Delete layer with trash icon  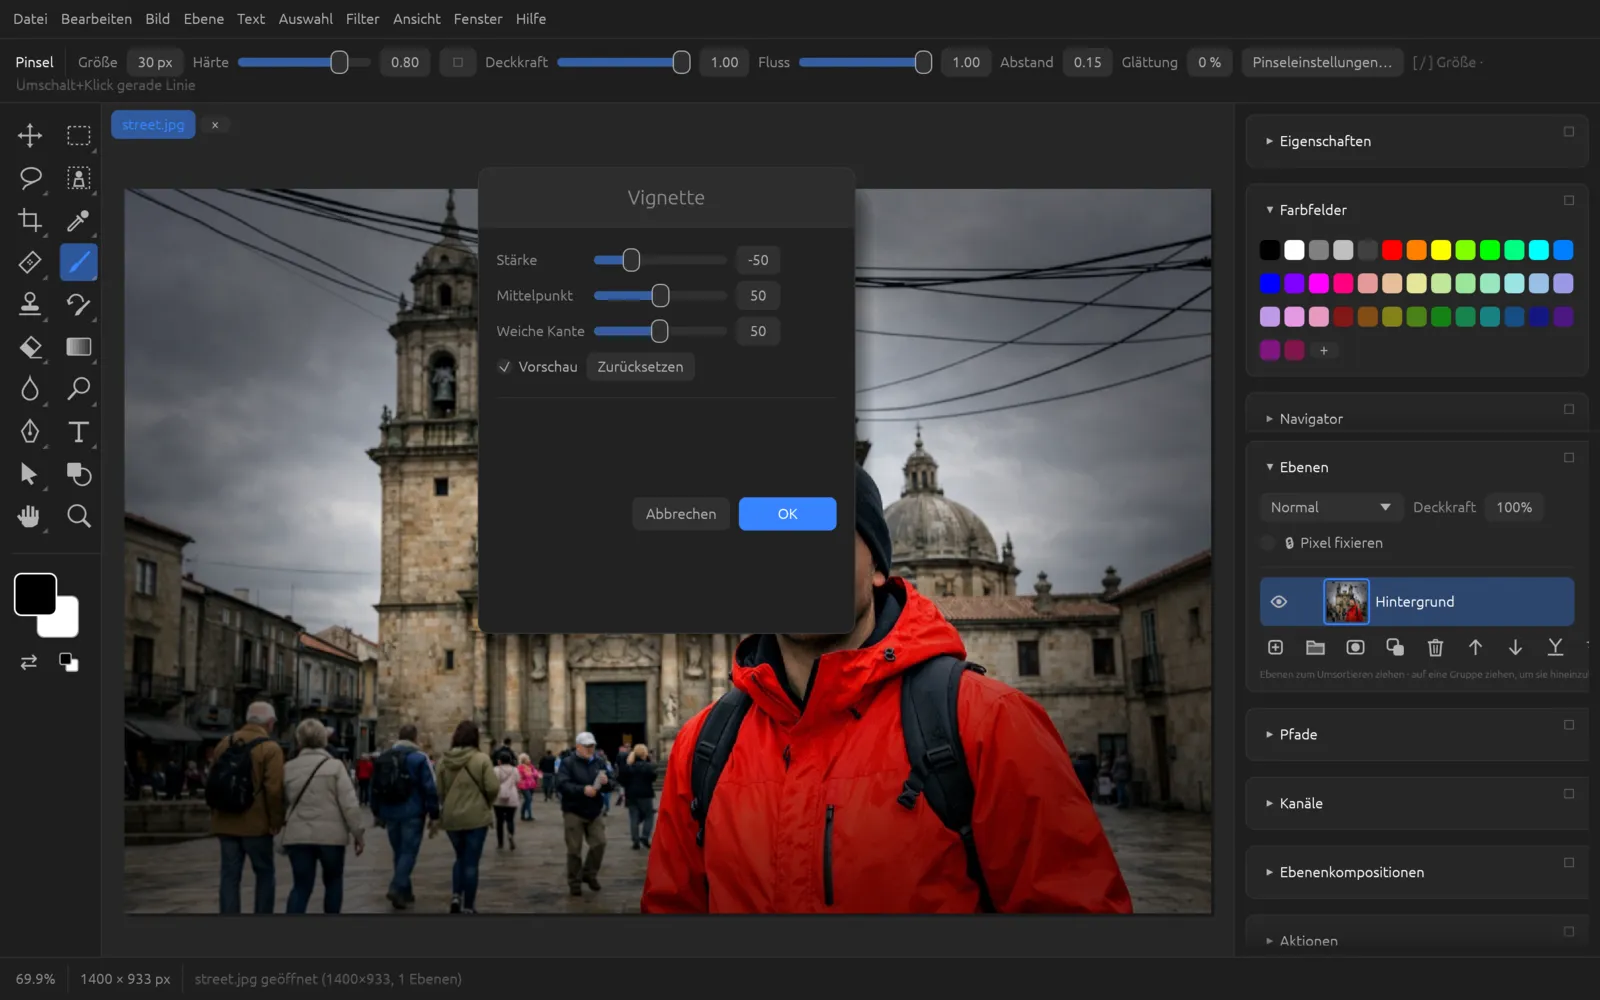click(1435, 648)
